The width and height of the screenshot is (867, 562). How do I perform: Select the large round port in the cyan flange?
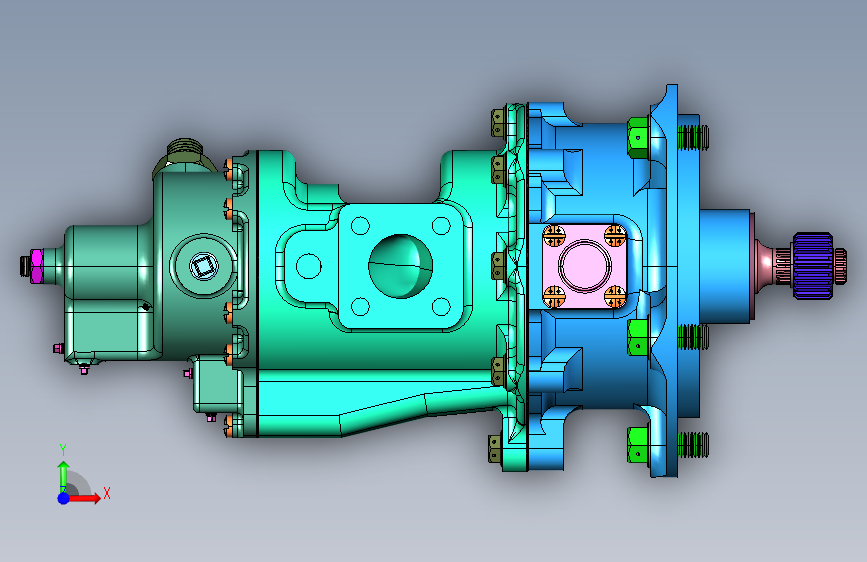pyautogui.click(x=400, y=266)
